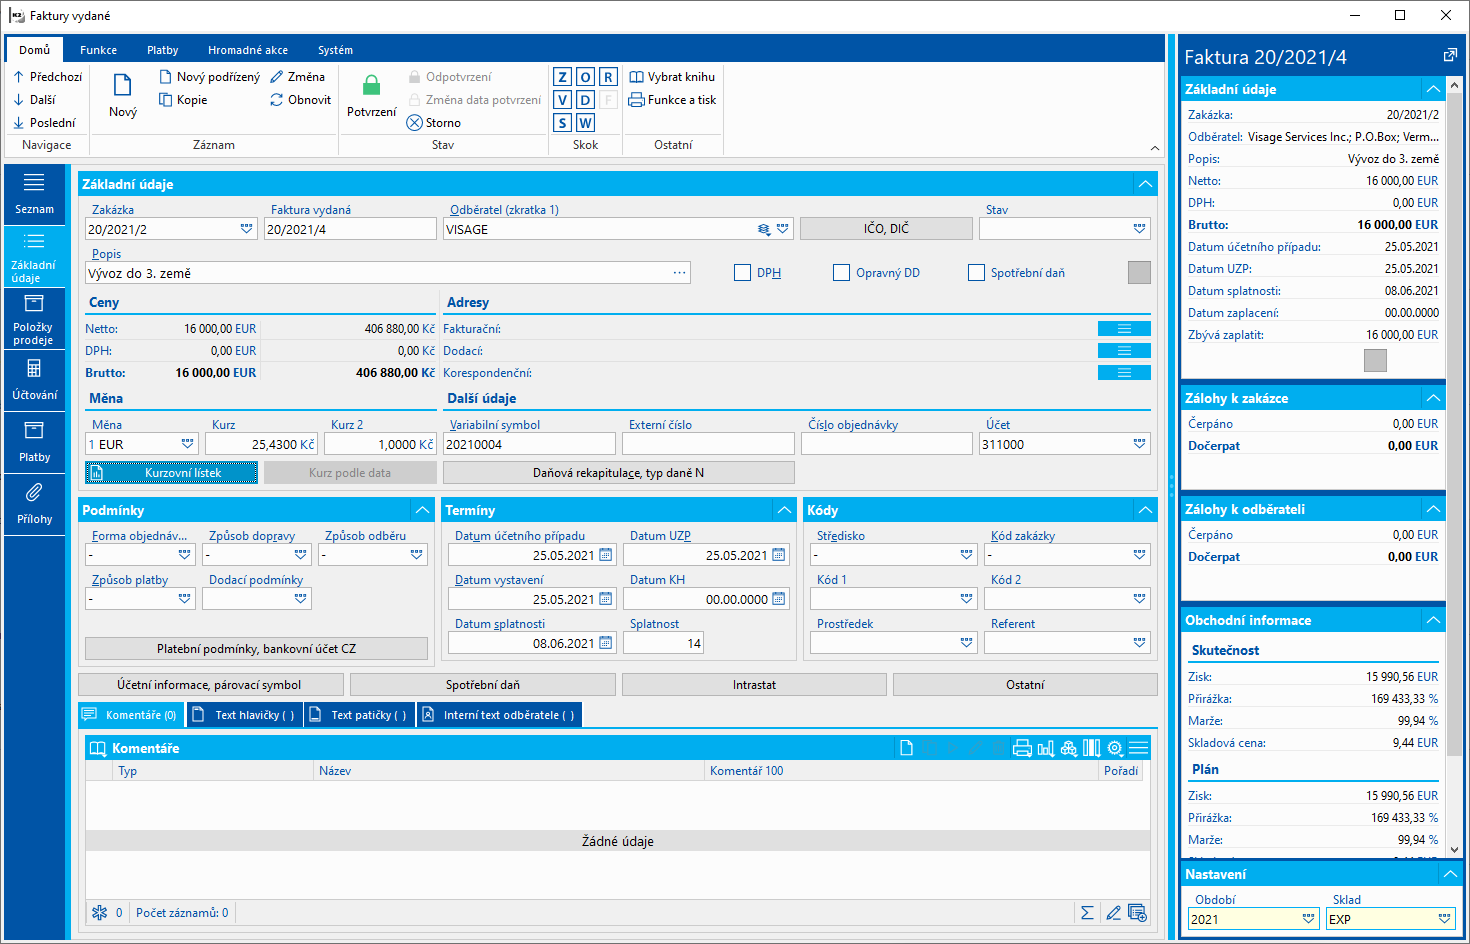The image size is (1470, 944).
Task: Enable the DPH checkbox
Action: (742, 273)
